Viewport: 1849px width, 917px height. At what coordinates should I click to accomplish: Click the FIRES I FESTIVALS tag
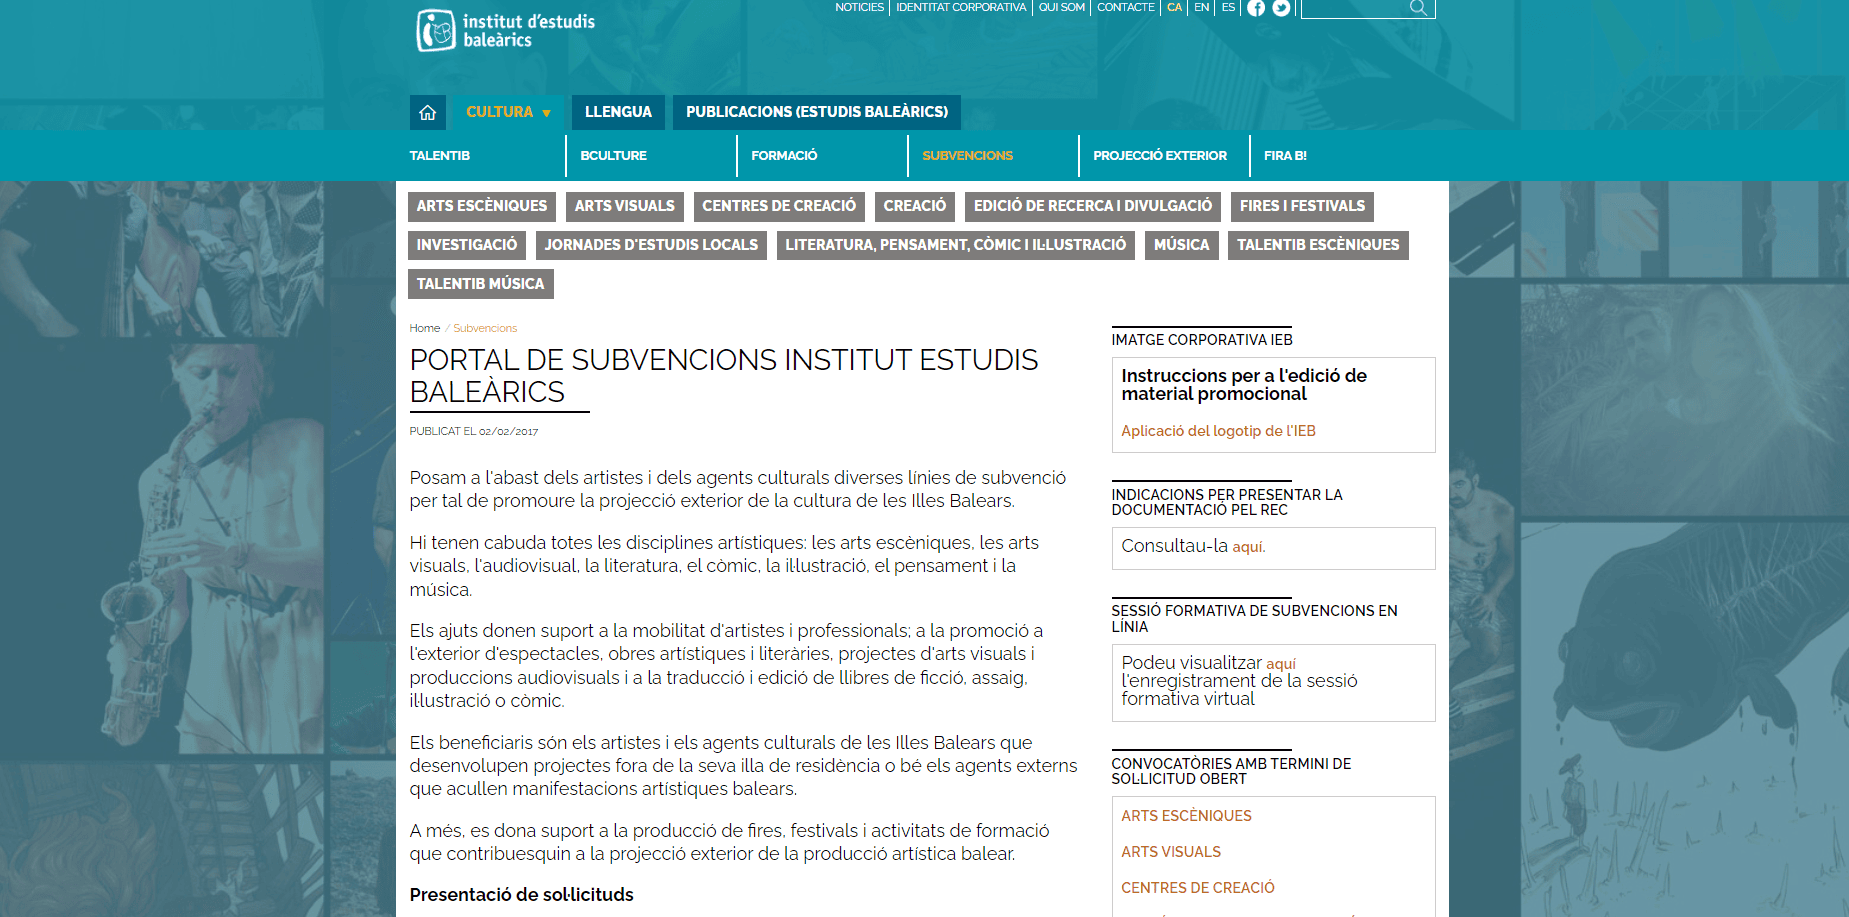pyautogui.click(x=1302, y=206)
